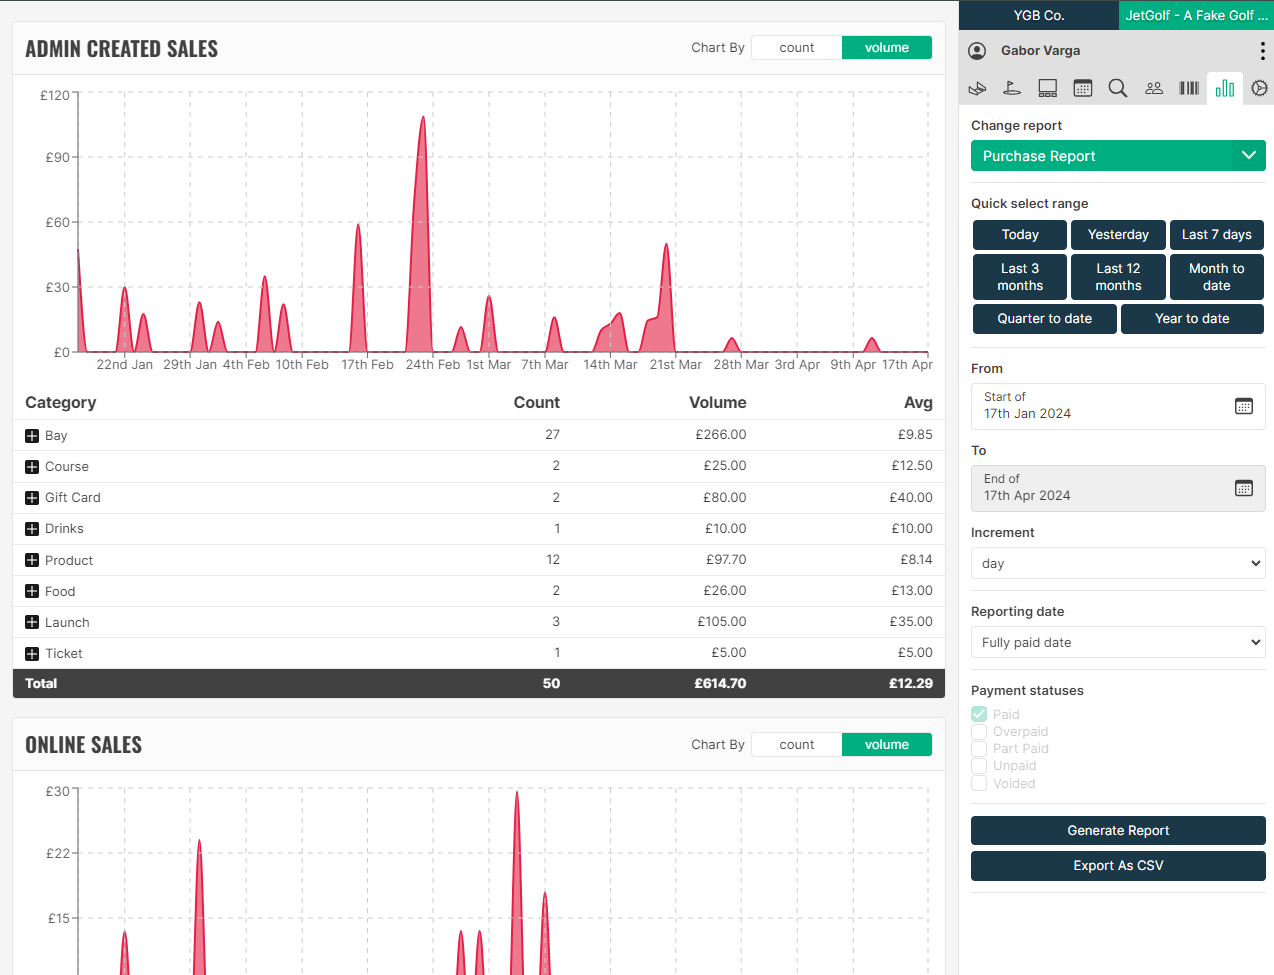Expand the Course category row
The height and width of the screenshot is (975, 1274).
(32, 467)
